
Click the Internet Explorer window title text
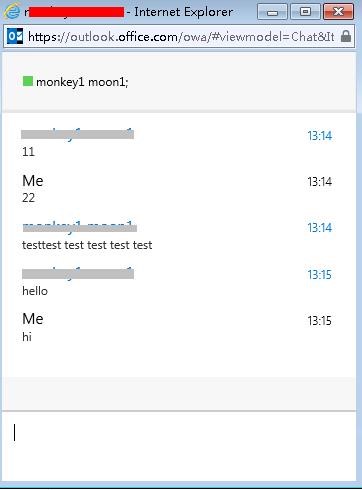(183, 12)
